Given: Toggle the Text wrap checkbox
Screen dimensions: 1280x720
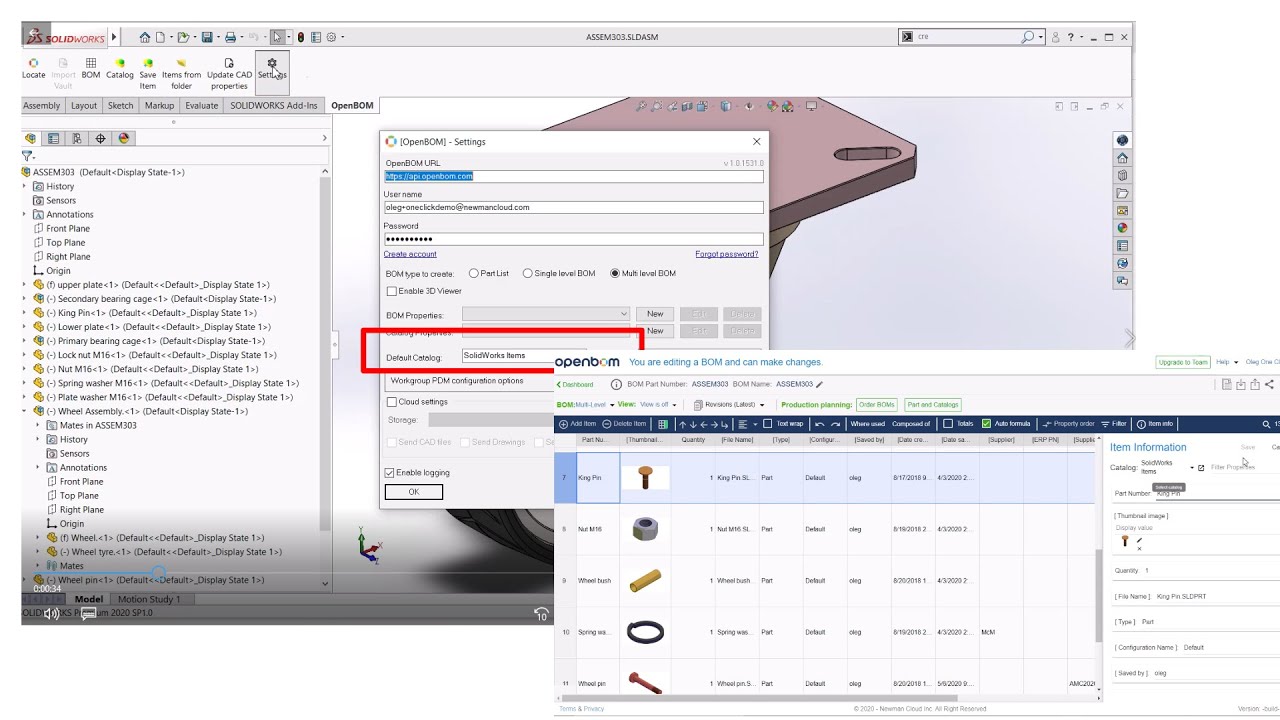Looking at the screenshot, I should coord(767,424).
